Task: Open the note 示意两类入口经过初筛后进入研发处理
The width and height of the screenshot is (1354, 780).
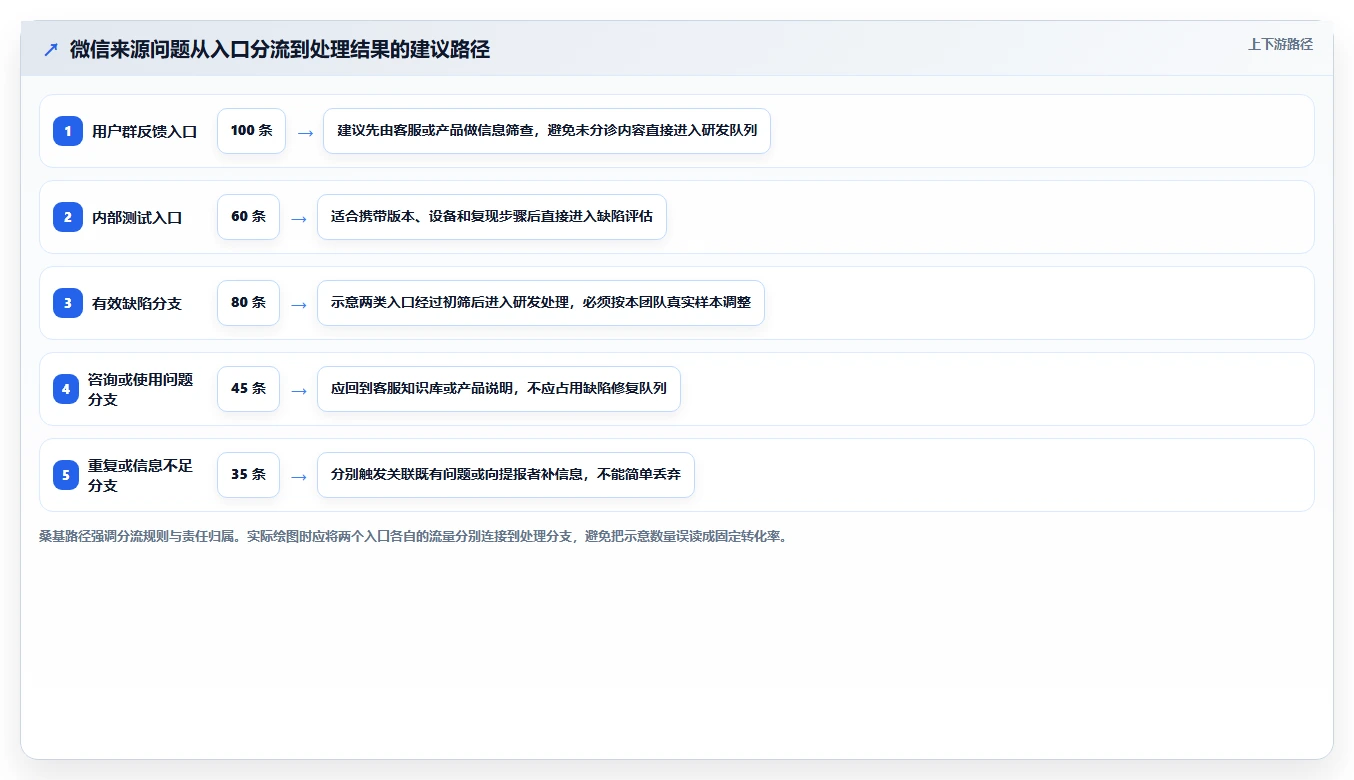Action: click(541, 303)
